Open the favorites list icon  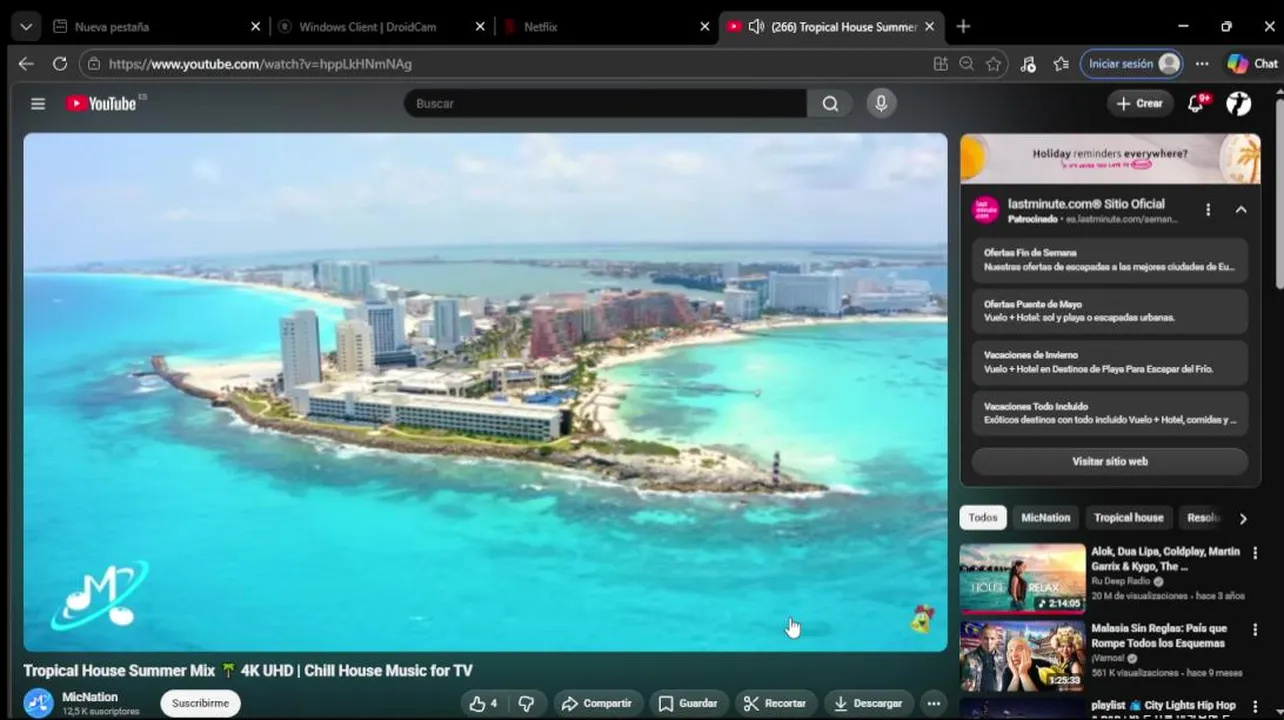(1061, 64)
